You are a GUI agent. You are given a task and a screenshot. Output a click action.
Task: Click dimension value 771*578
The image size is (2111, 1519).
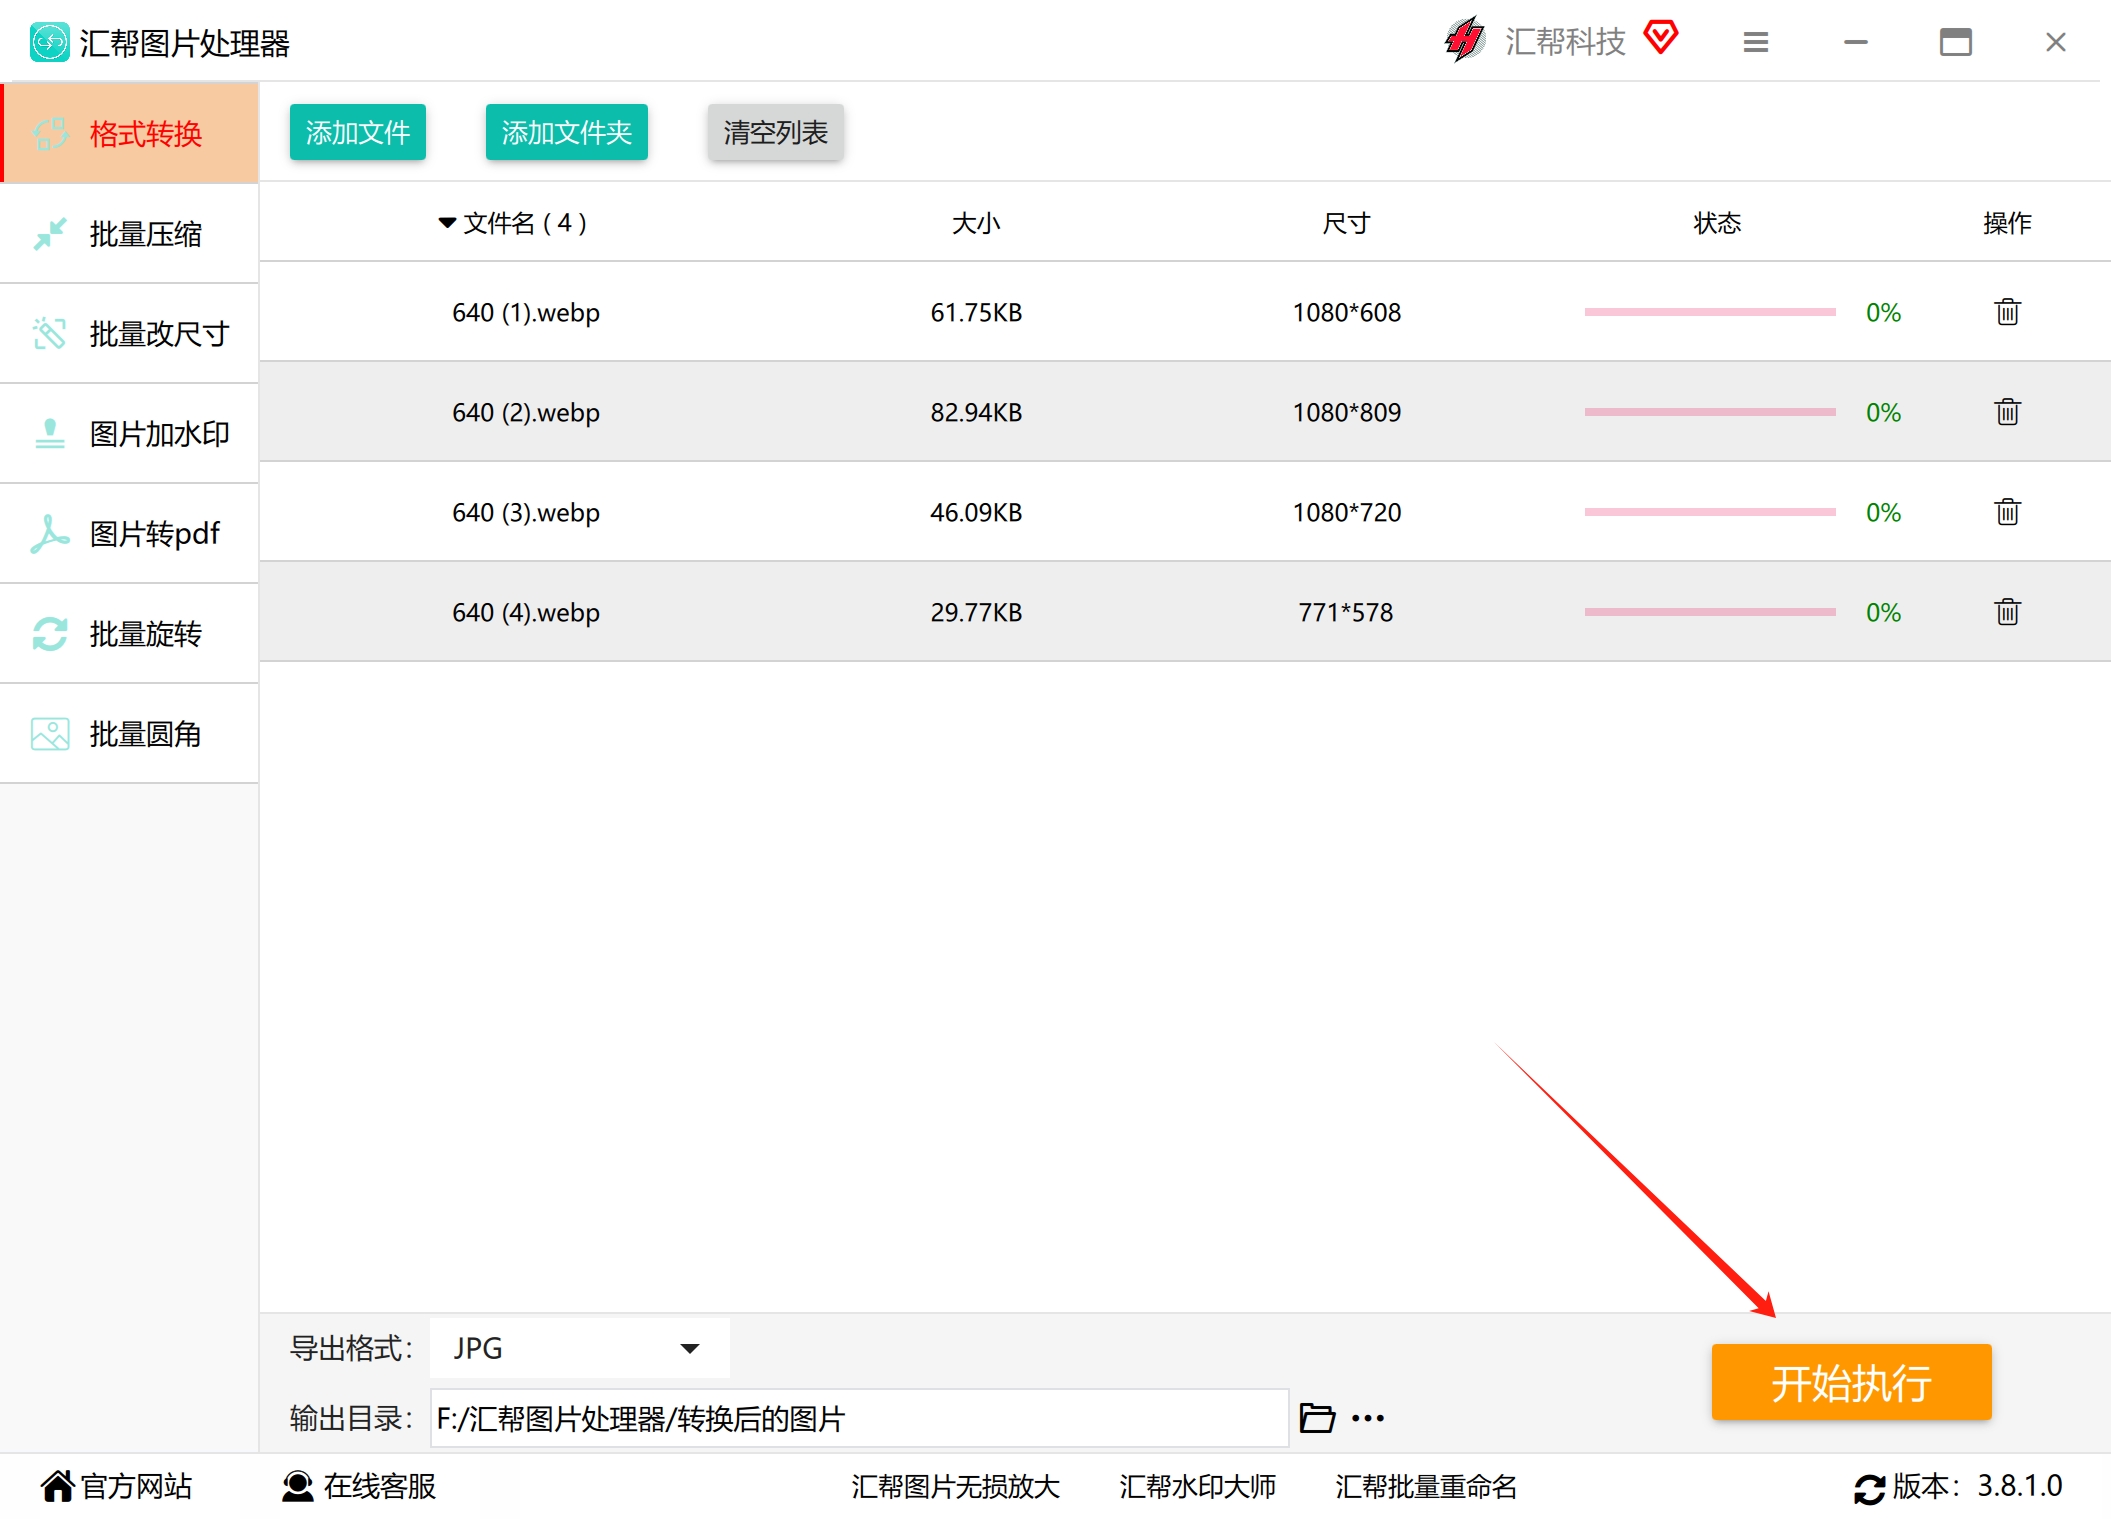pyautogui.click(x=1346, y=613)
